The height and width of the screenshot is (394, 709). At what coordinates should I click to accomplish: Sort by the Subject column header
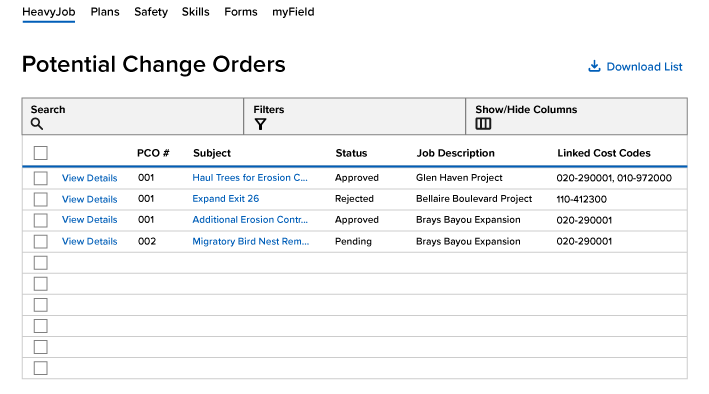212,153
